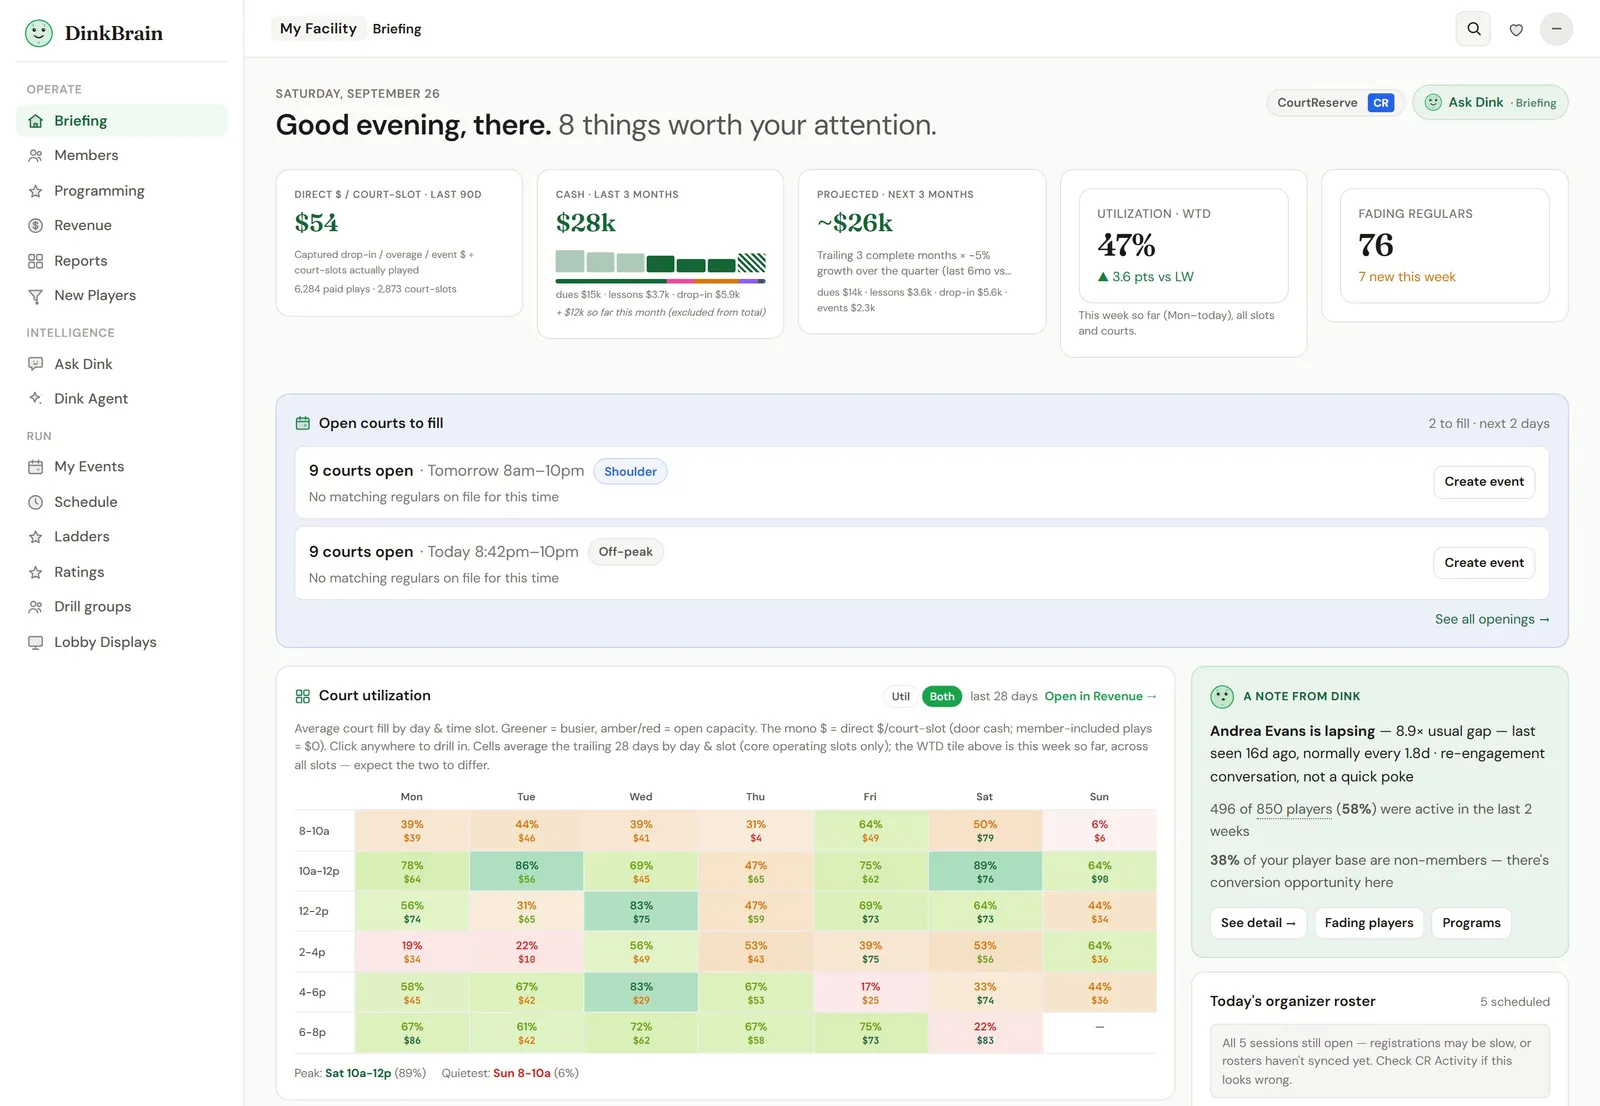The image size is (1600, 1106).
Task: Open Dink Agent sparkle icon
Action: point(36,398)
